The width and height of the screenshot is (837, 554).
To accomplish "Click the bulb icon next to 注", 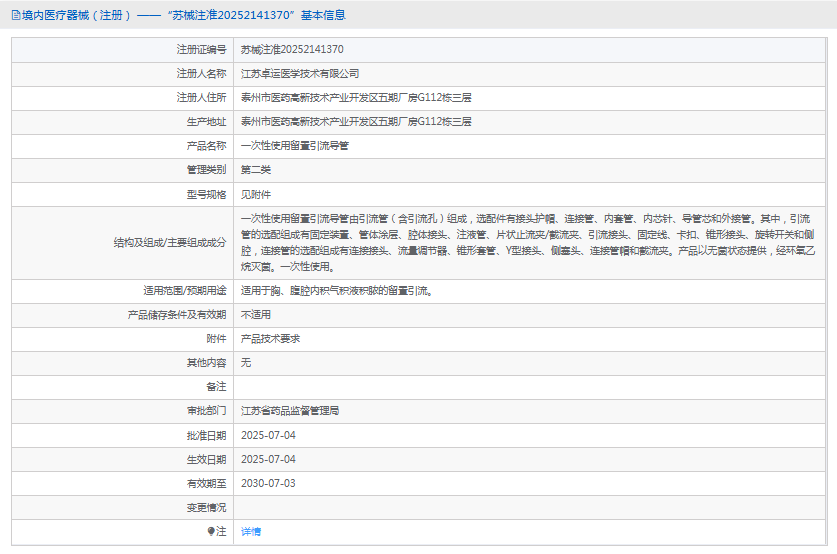I will 211,532.
